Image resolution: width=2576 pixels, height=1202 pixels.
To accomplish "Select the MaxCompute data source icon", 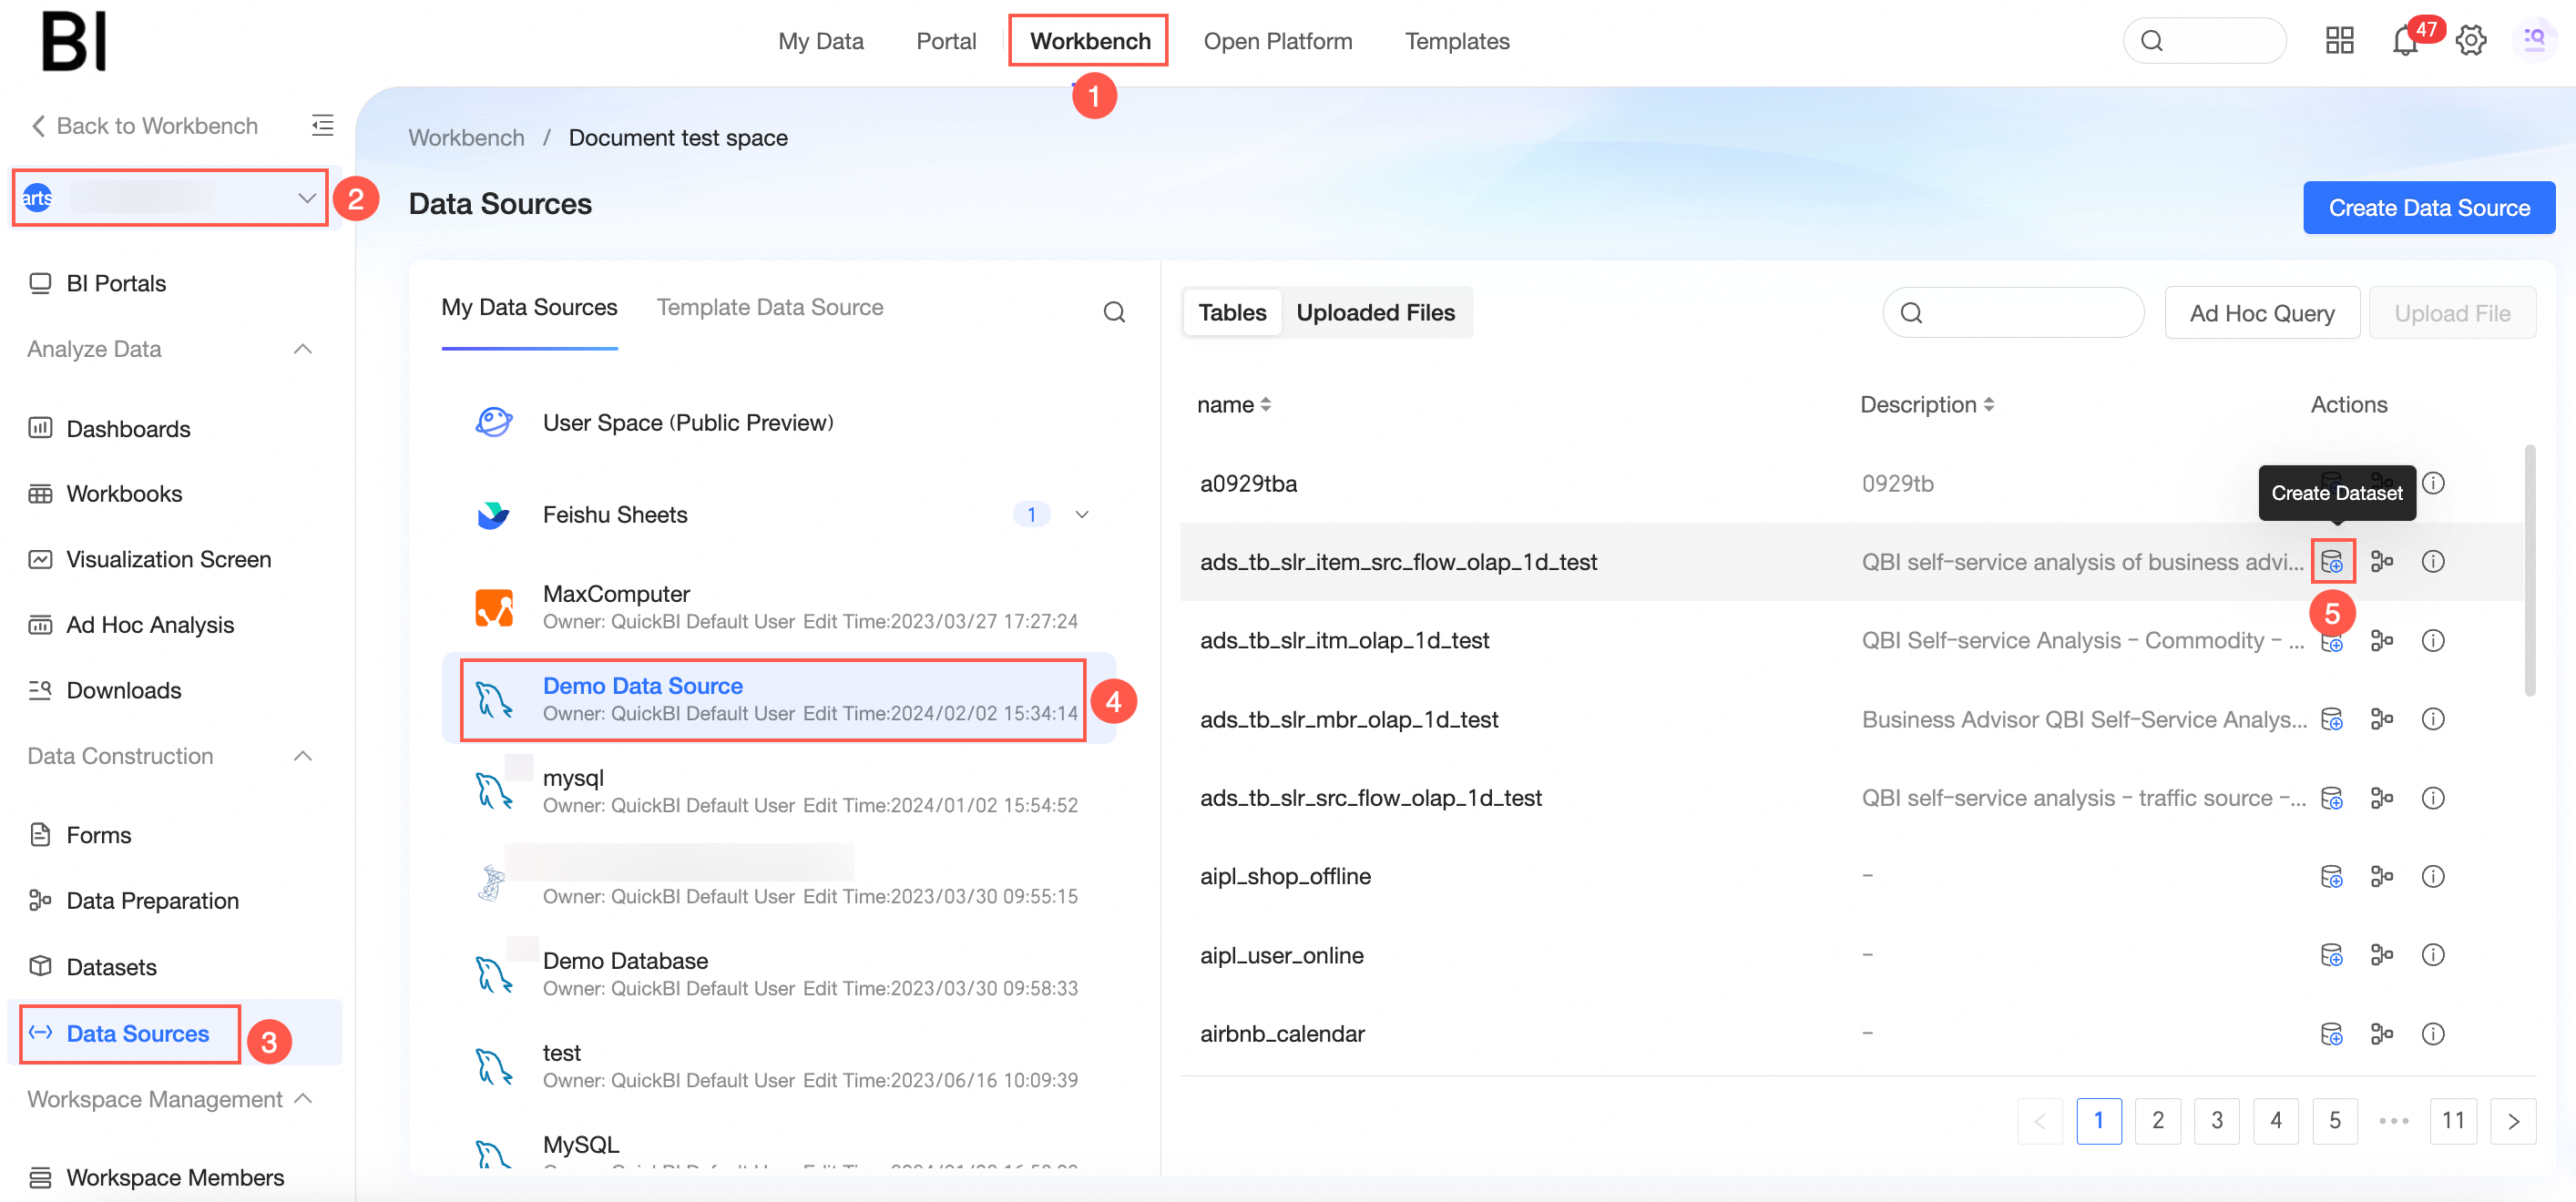I will click(494, 607).
